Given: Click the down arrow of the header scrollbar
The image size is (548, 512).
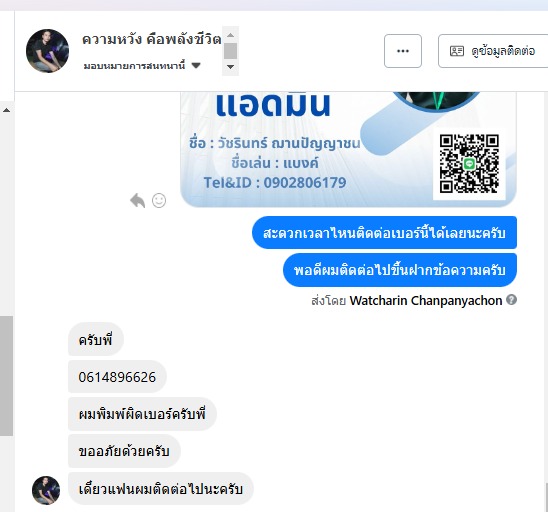Looking at the screenshot, I should [x=230, y=67].
